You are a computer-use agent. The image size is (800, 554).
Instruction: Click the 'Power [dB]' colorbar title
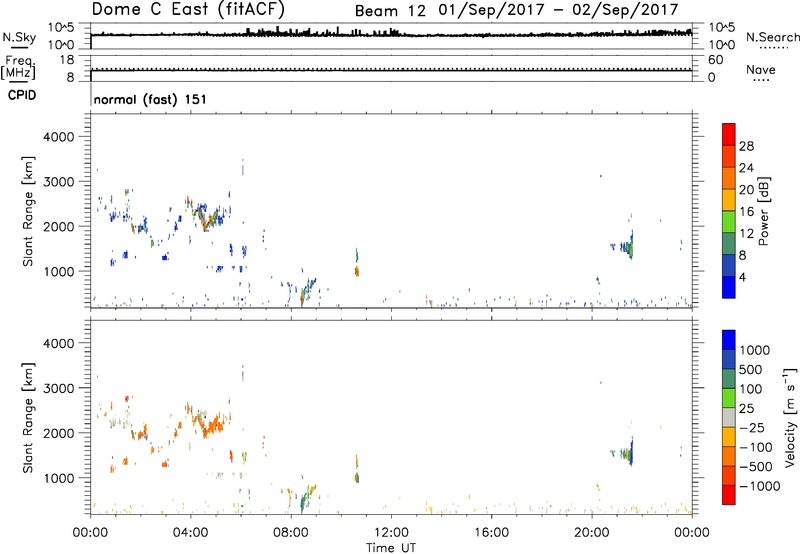point(764,211)
